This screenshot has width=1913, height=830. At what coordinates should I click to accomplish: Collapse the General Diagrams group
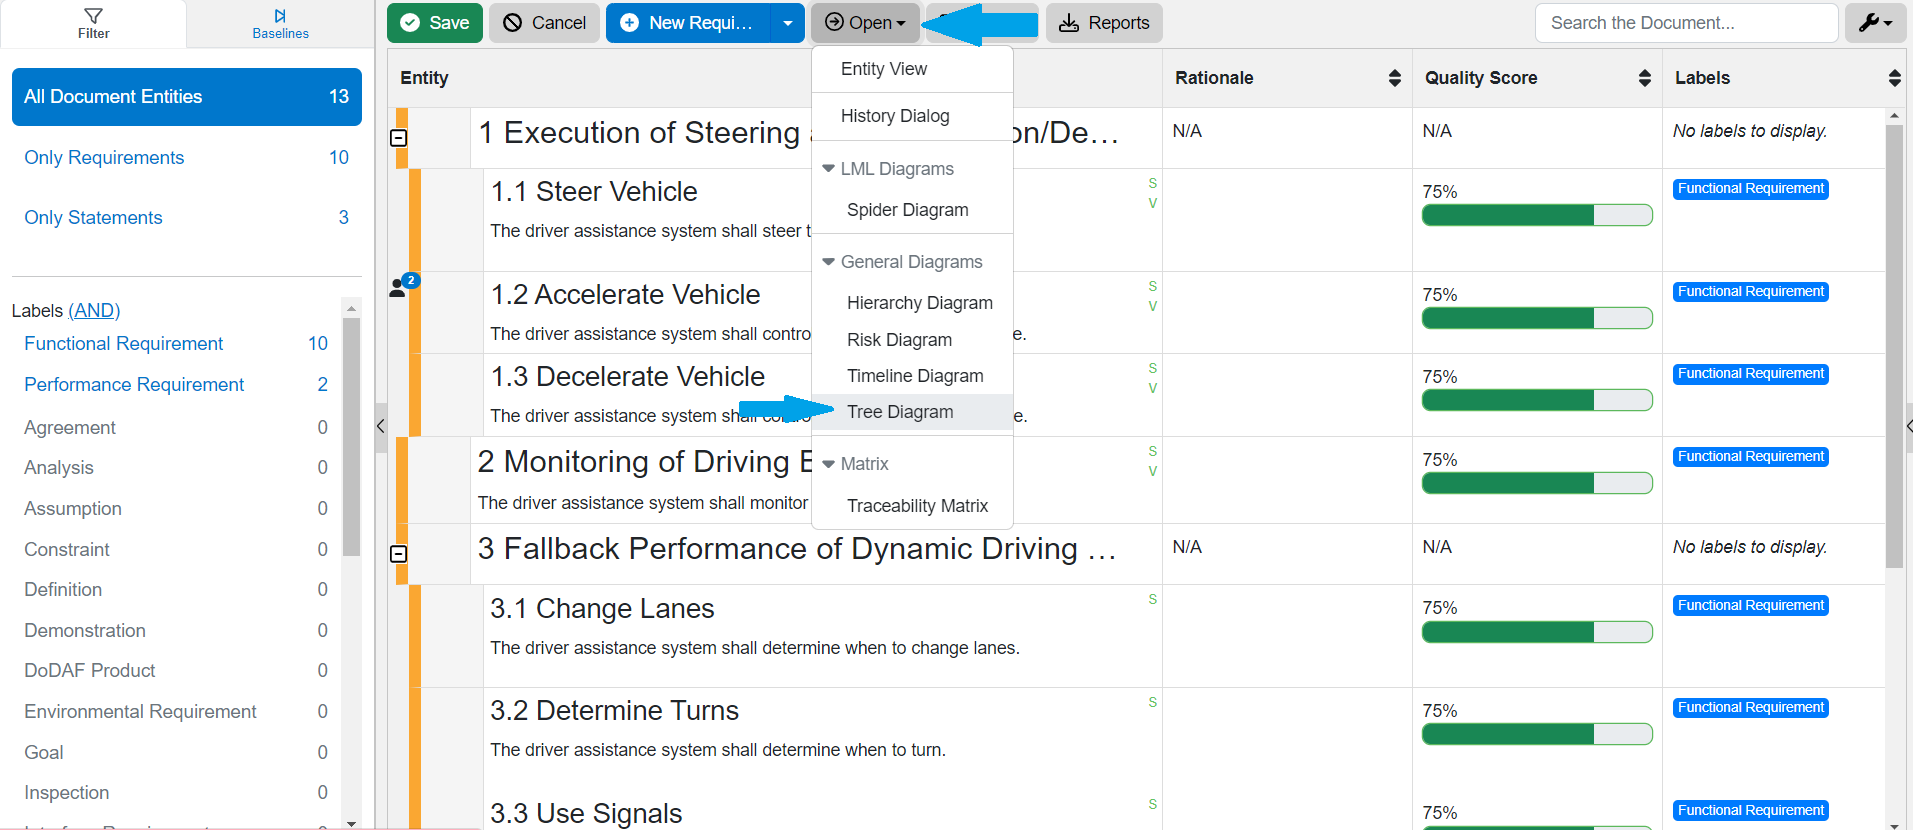pyautogui.click(x=828, y=262)
